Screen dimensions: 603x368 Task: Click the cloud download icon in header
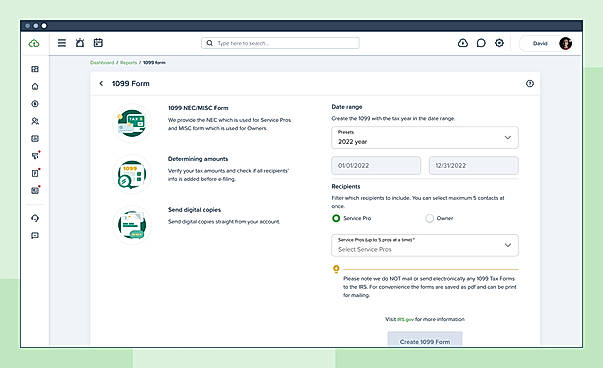(x=463, y=43)
